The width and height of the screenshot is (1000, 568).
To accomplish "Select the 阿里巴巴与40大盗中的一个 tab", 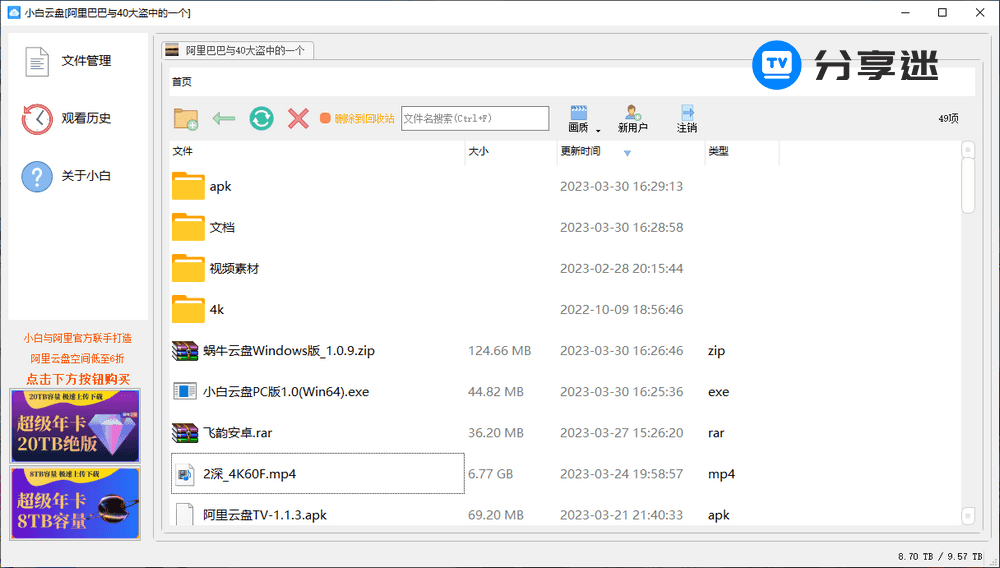I will [x=236, y=50].
